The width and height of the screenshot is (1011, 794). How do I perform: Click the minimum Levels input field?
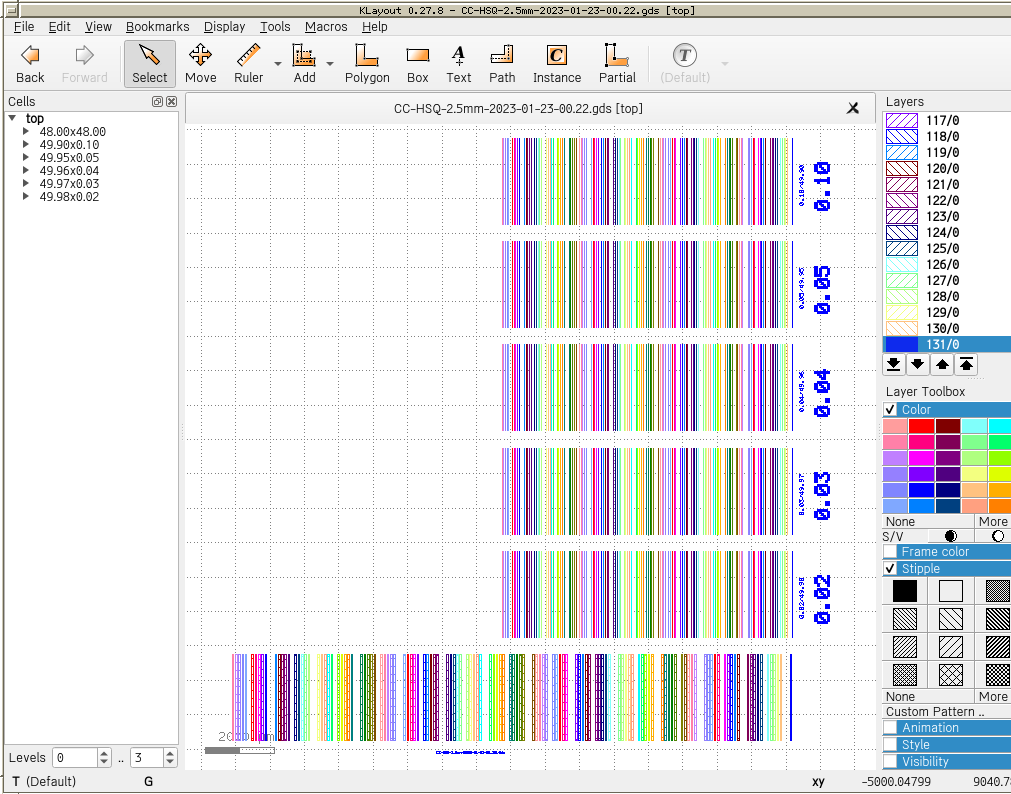pos(75,757)
